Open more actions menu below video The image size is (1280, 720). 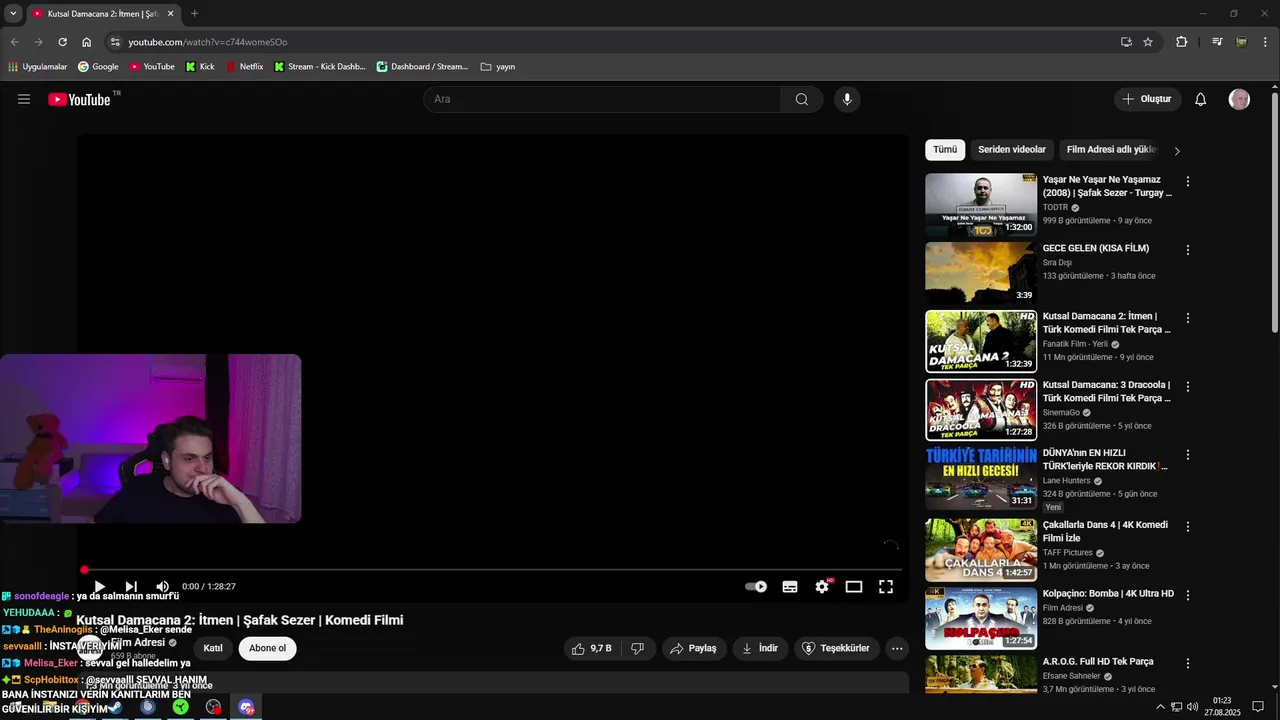point(897,648)
